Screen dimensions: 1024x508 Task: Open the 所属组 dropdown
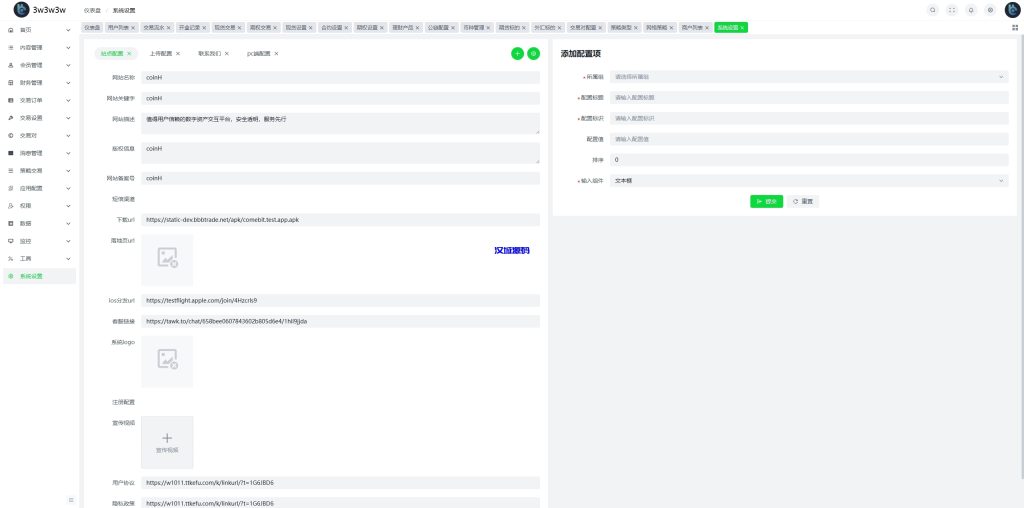808,76
